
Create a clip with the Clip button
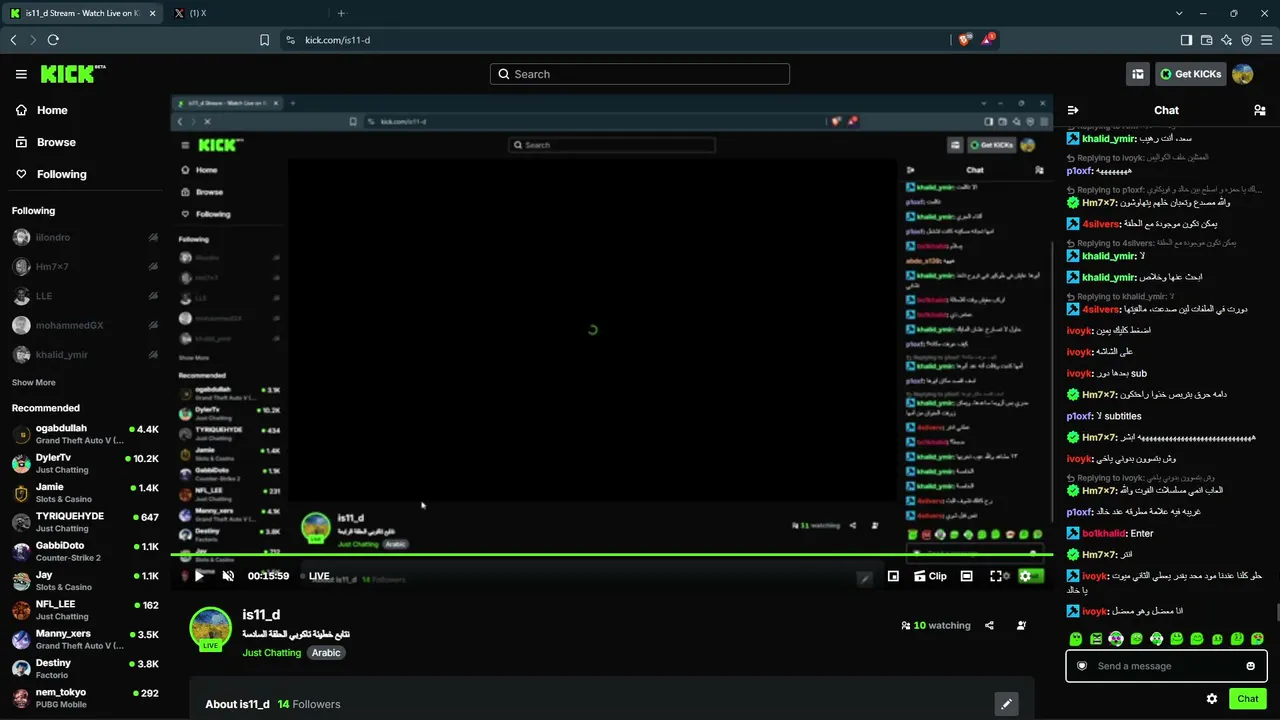pos(930,576)
